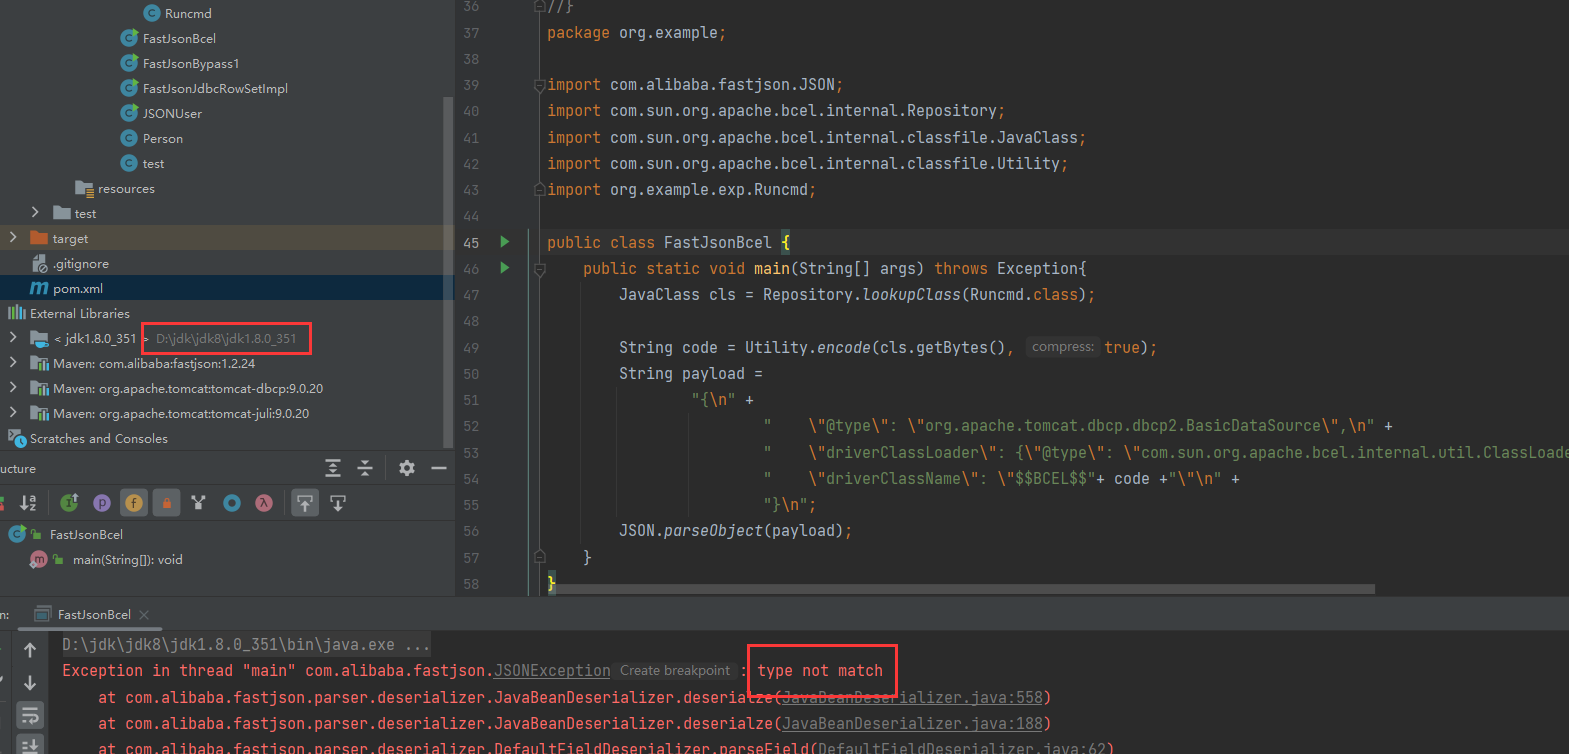This screenshot has height=754, width=1569.
Task: Click Create breakpoint in console
Action: [x=675, y=670]
